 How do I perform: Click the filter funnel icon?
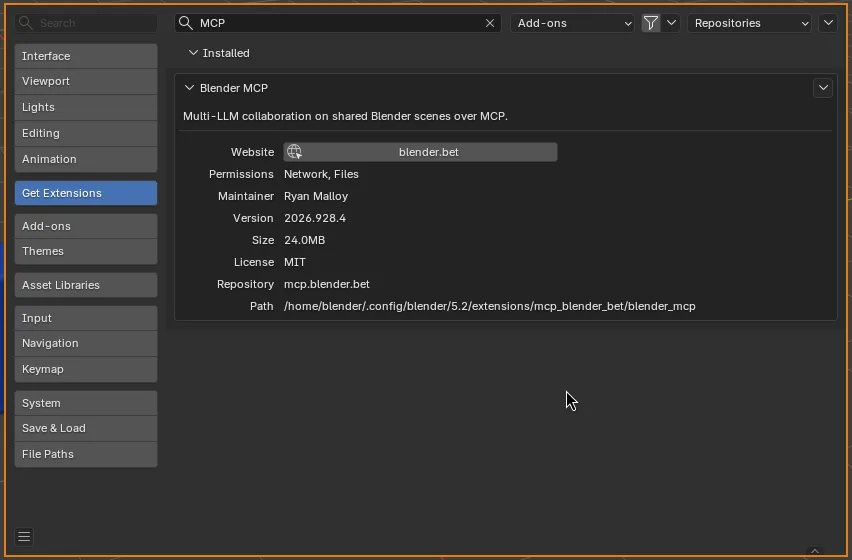(x=650, y=23)
